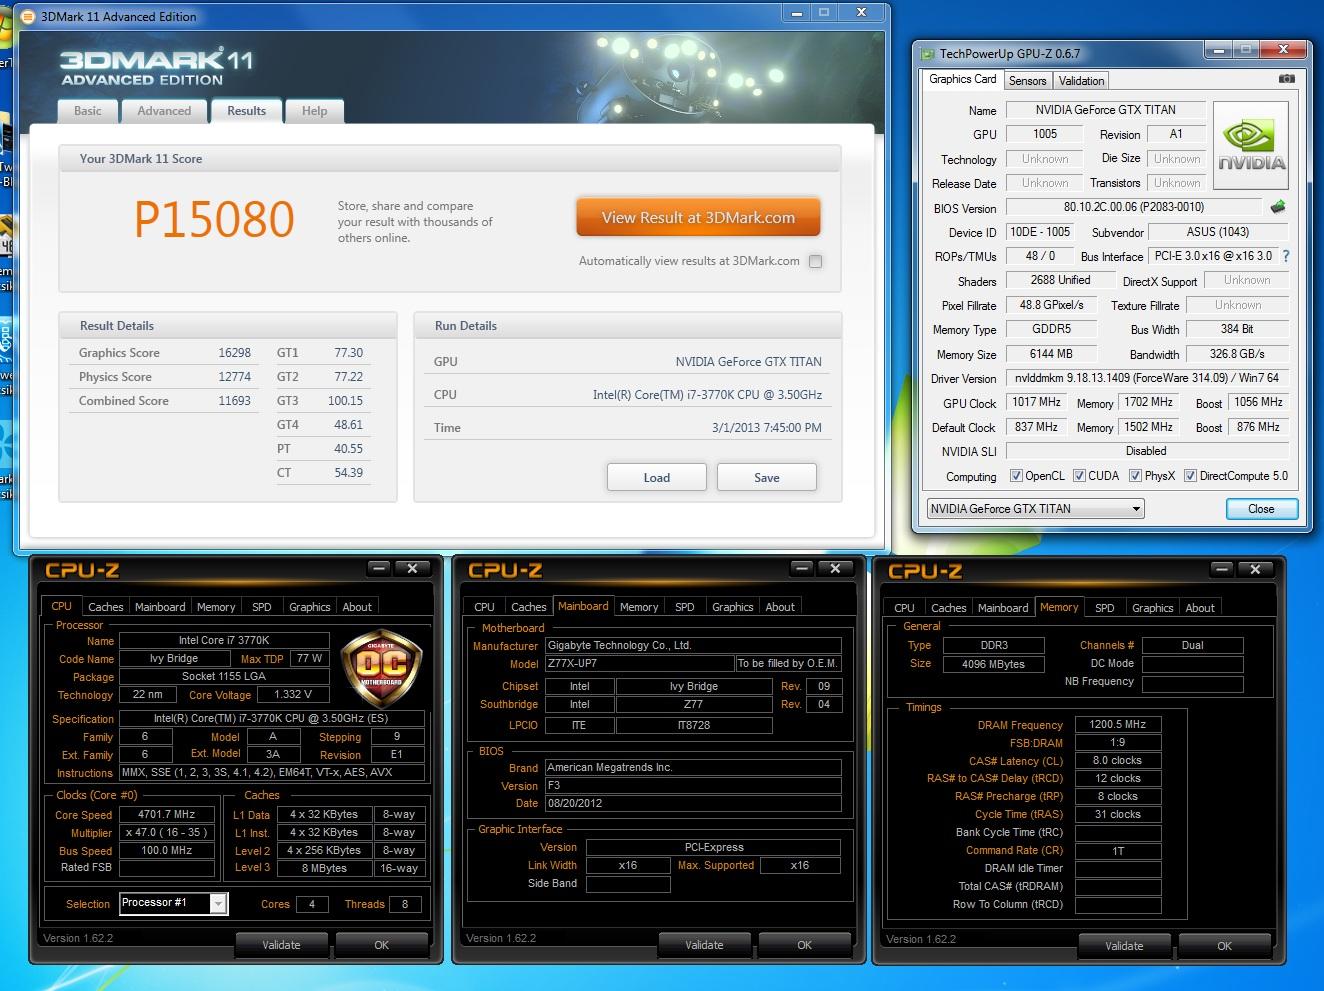Viewport: 1324px width, 991px height.
Task: Open Graphics tab in CPU-Z Memory window
Action: [1153, 608]
